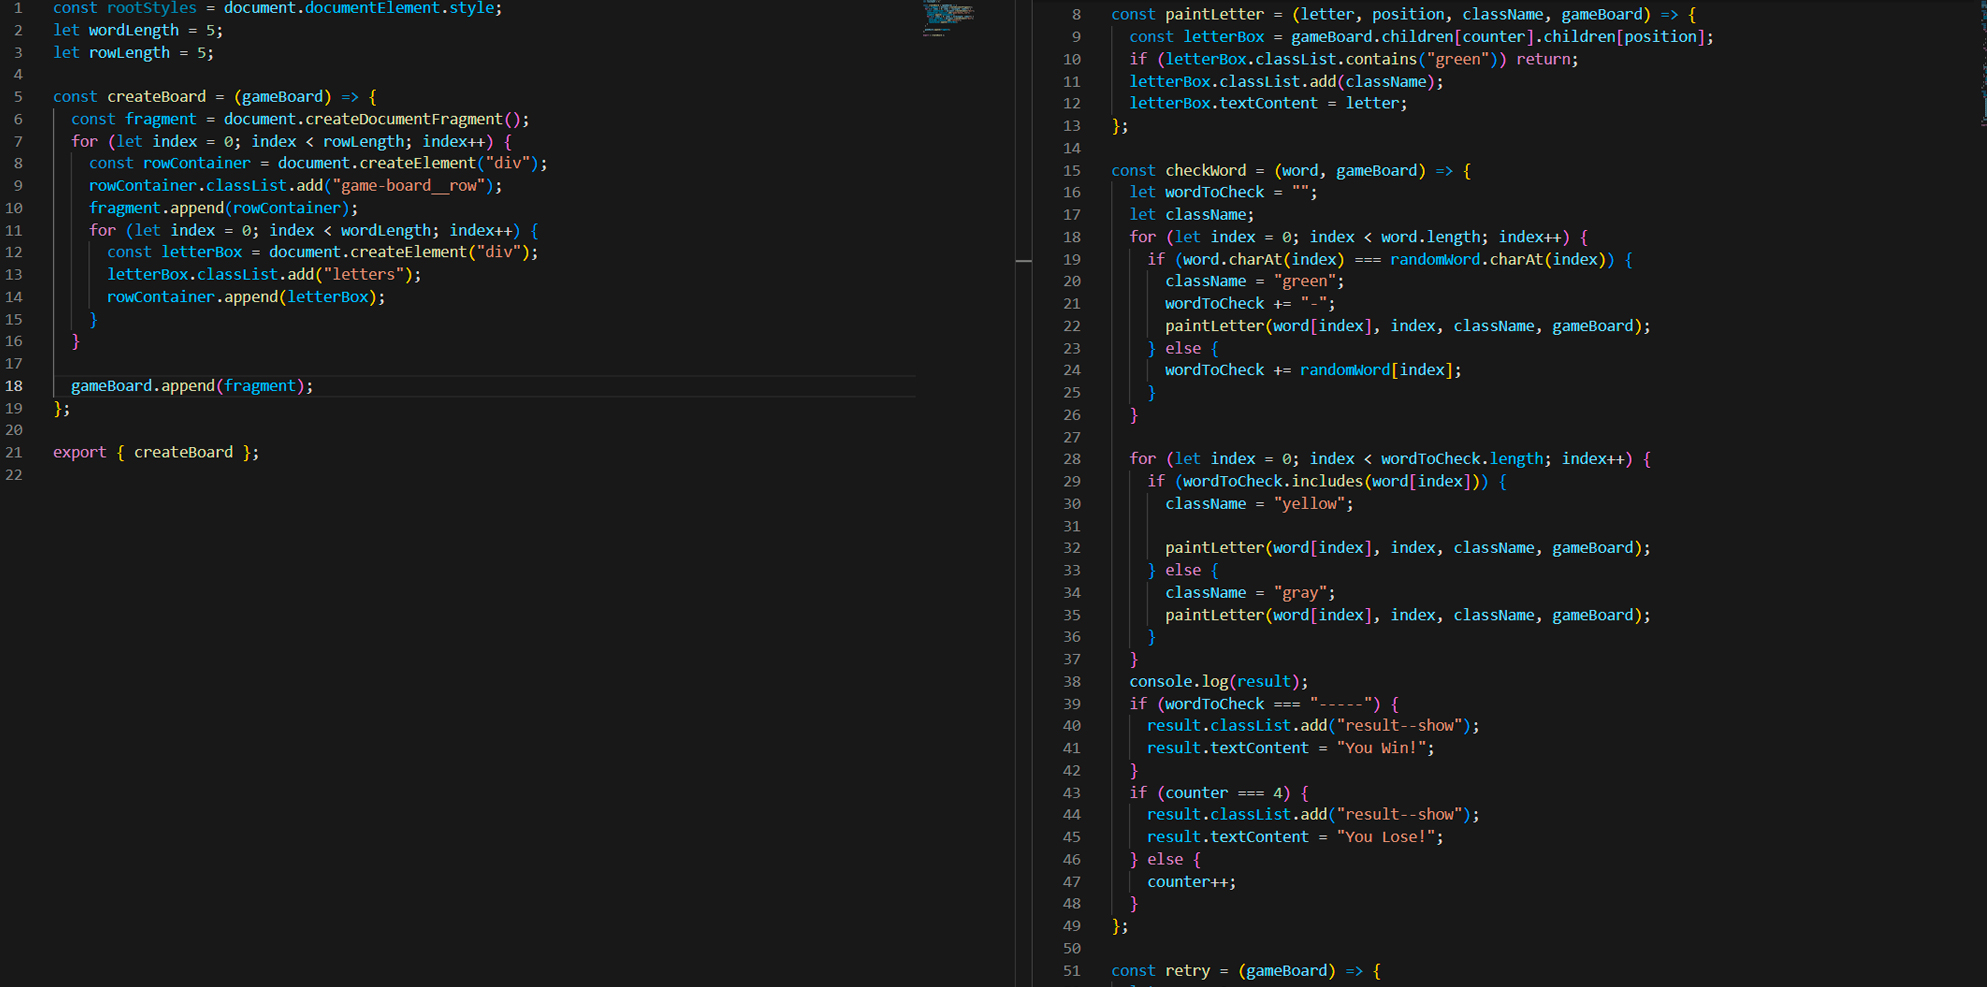Click 'letterBox.textContent = letter' line
Screen dimensions: 1987x987
point(1268,103)
